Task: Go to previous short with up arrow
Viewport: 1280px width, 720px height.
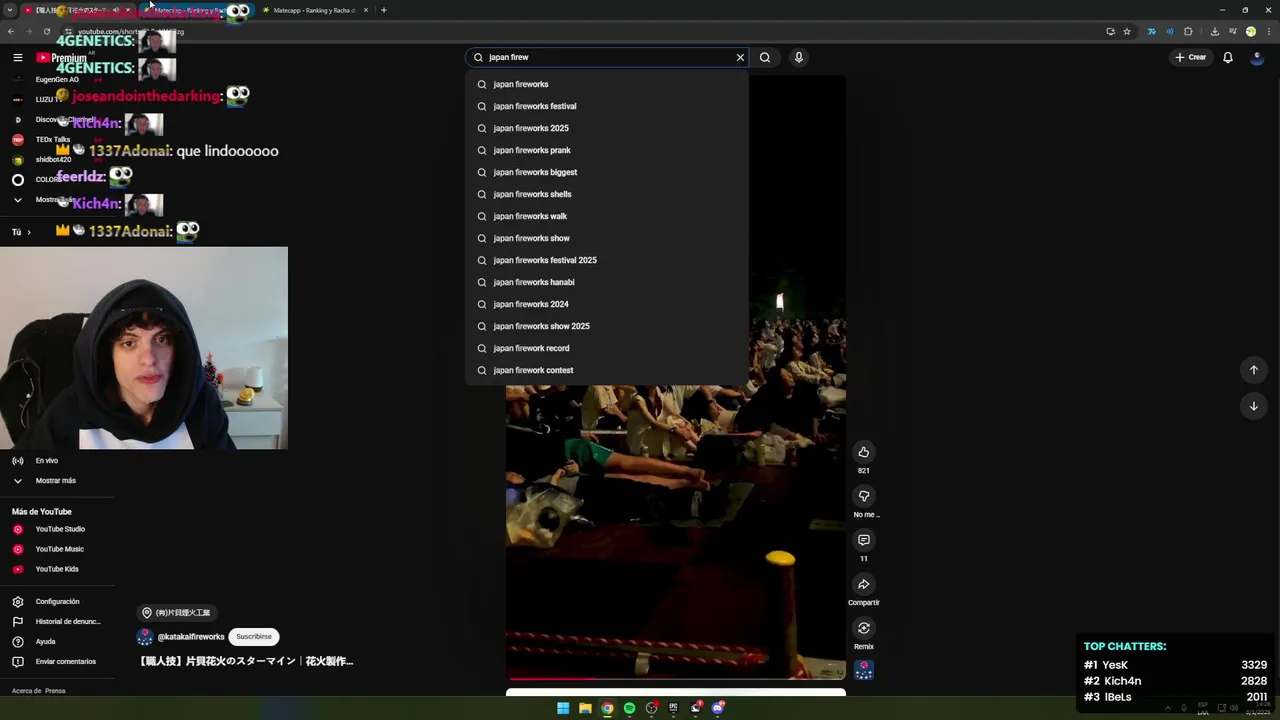Action: (1254, 370)
